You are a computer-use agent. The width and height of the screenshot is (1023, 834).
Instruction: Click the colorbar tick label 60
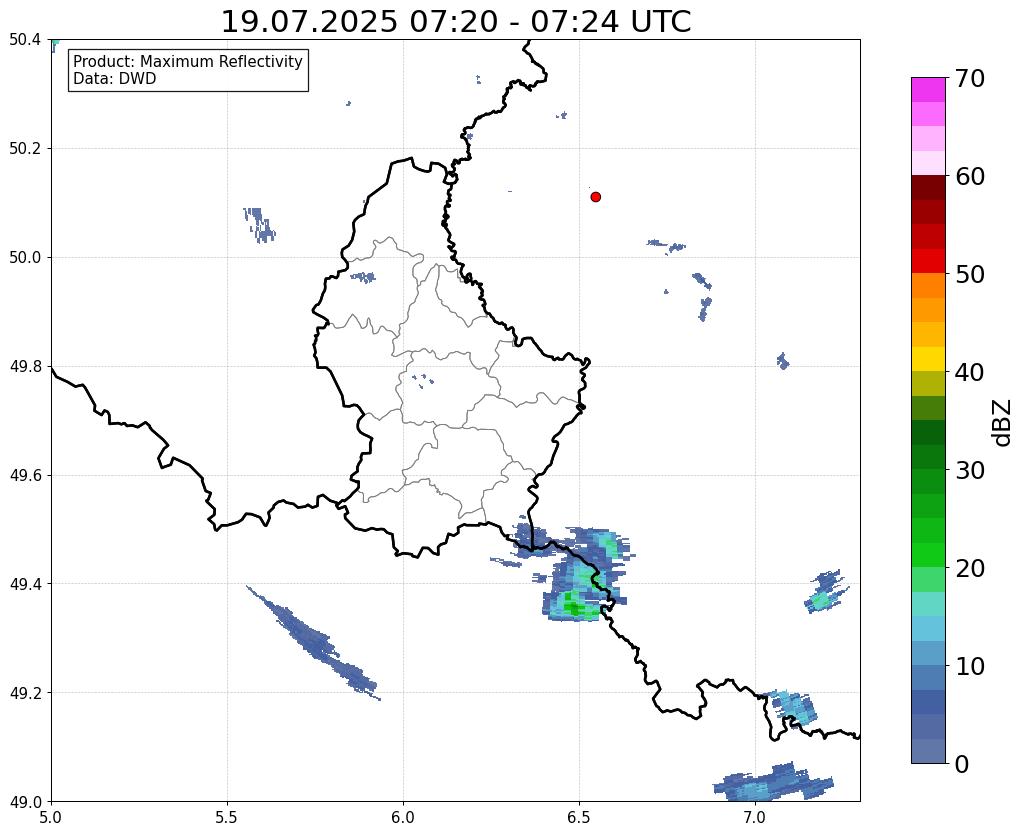pos(969,176)
